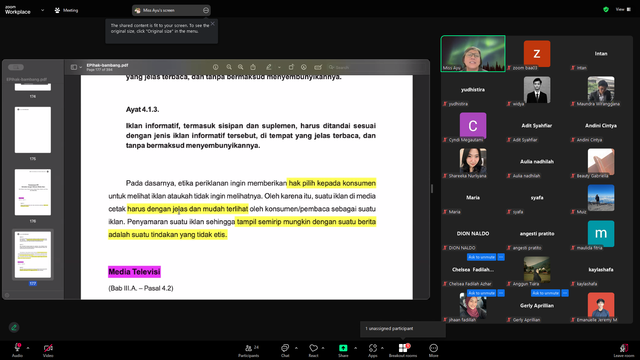Click the PDF info inspector icon
Viewport: 640px width, 360px height.
[x=216, y=67]
